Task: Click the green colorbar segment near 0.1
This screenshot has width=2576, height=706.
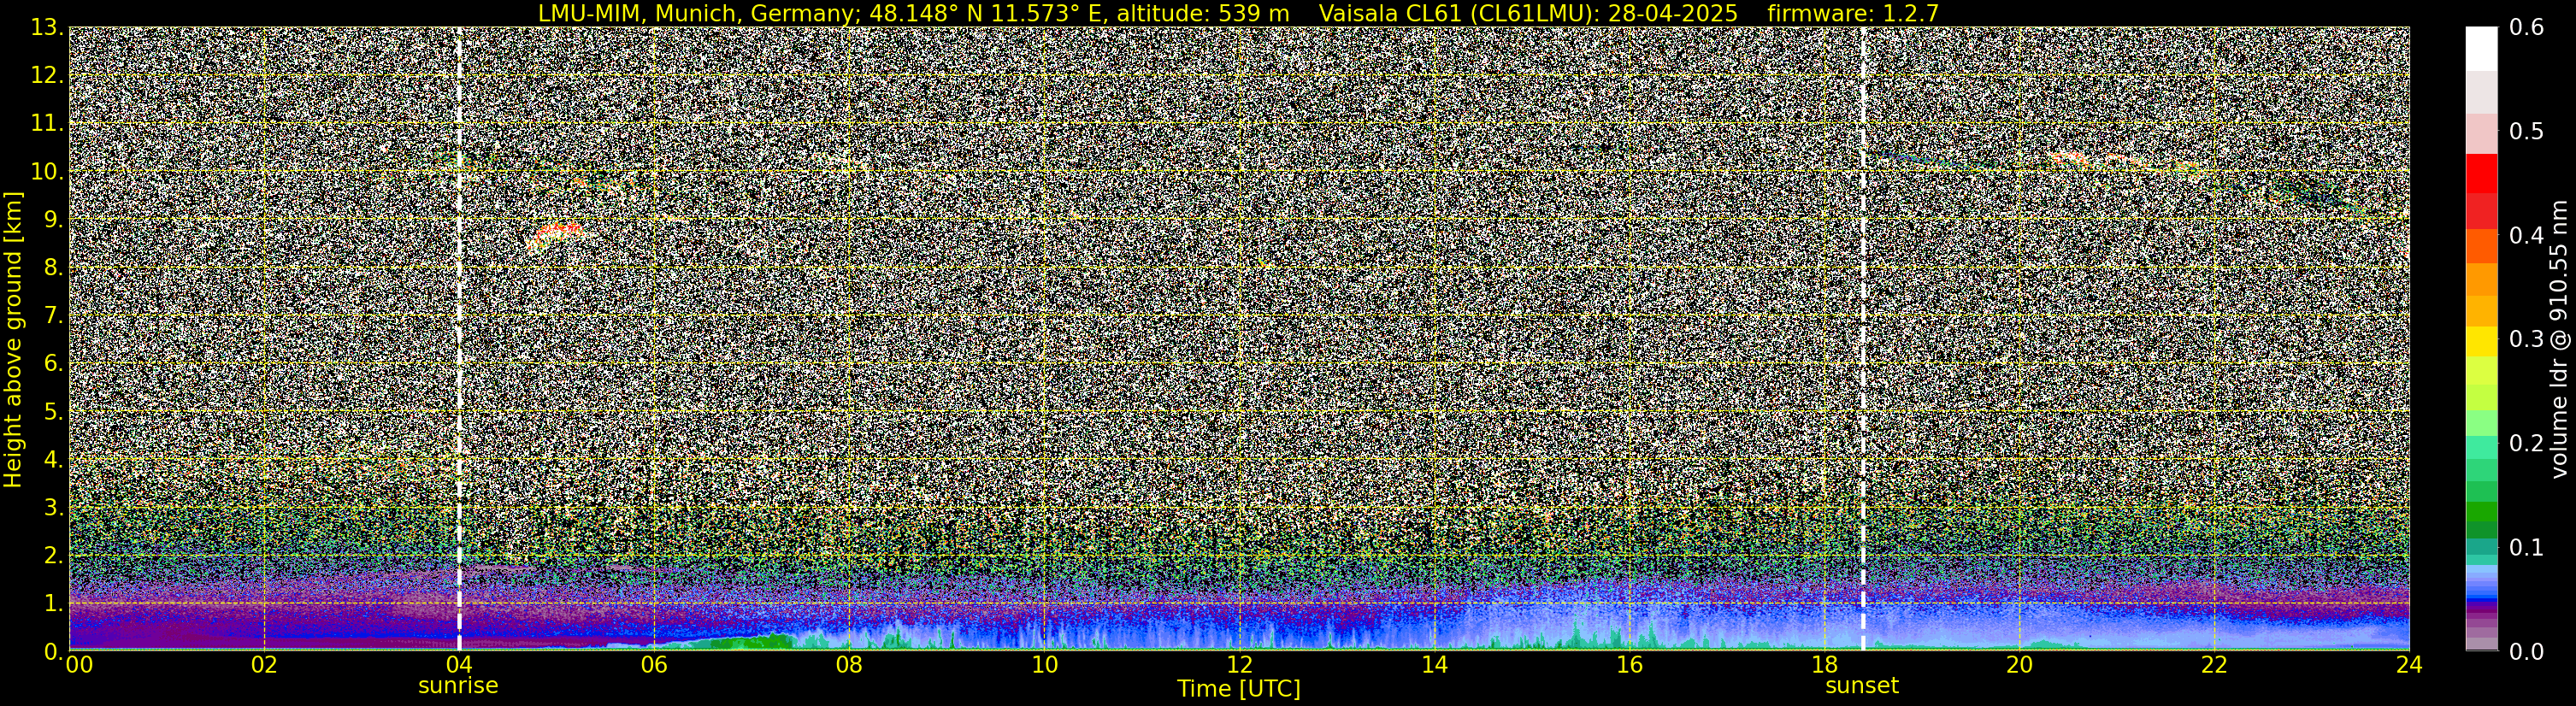Action: pos(2481,531)
